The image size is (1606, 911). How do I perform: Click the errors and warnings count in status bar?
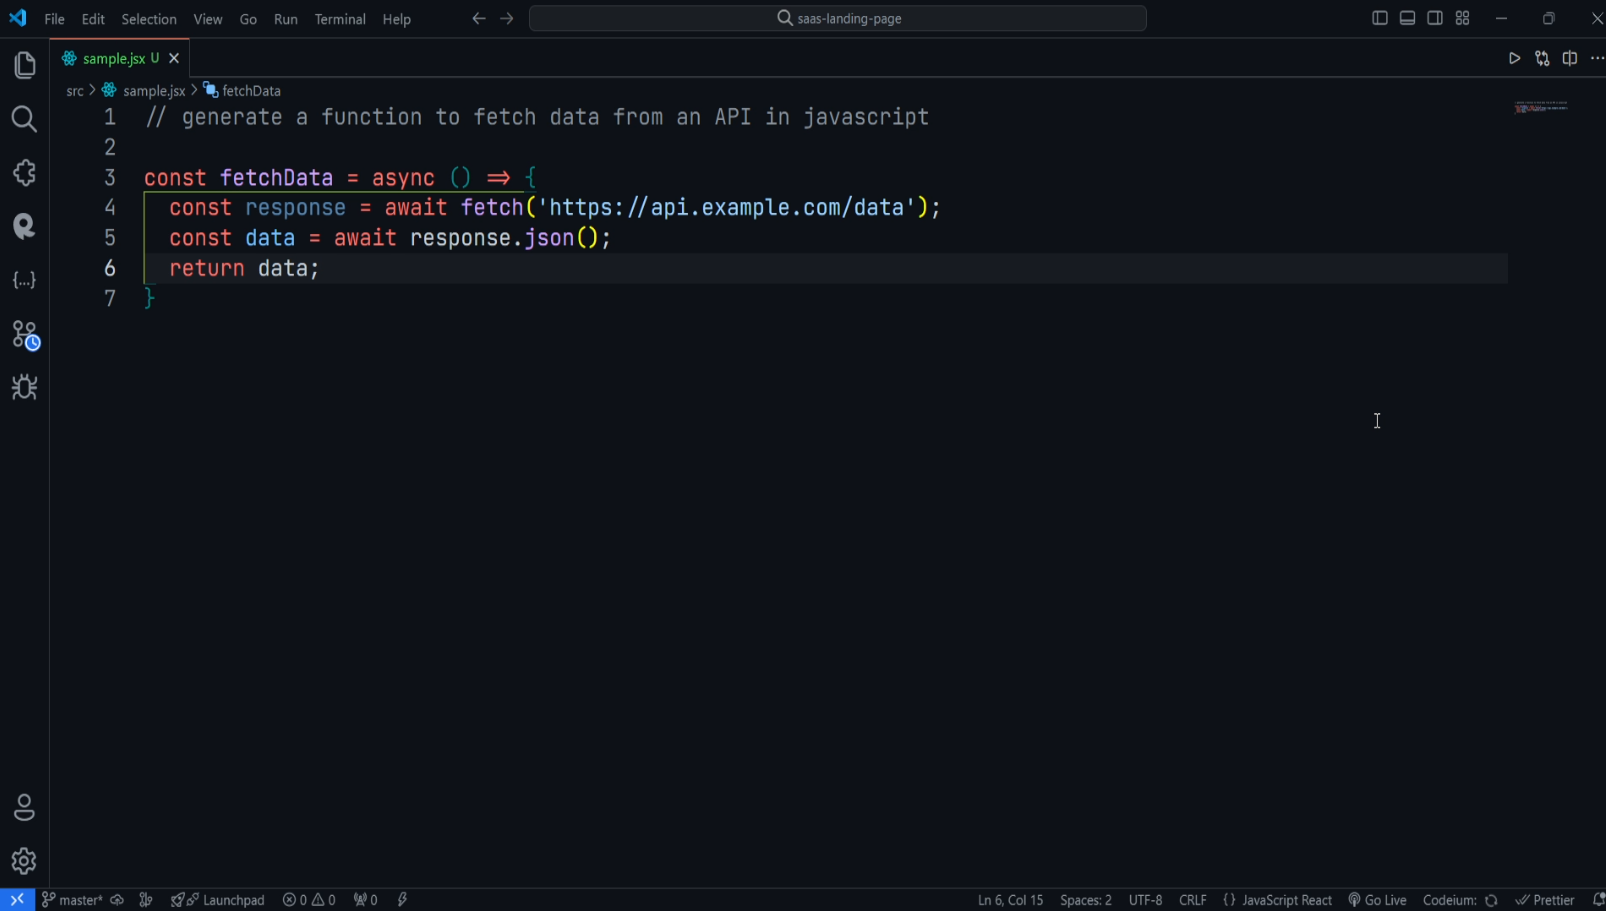[x=309, y=900]
